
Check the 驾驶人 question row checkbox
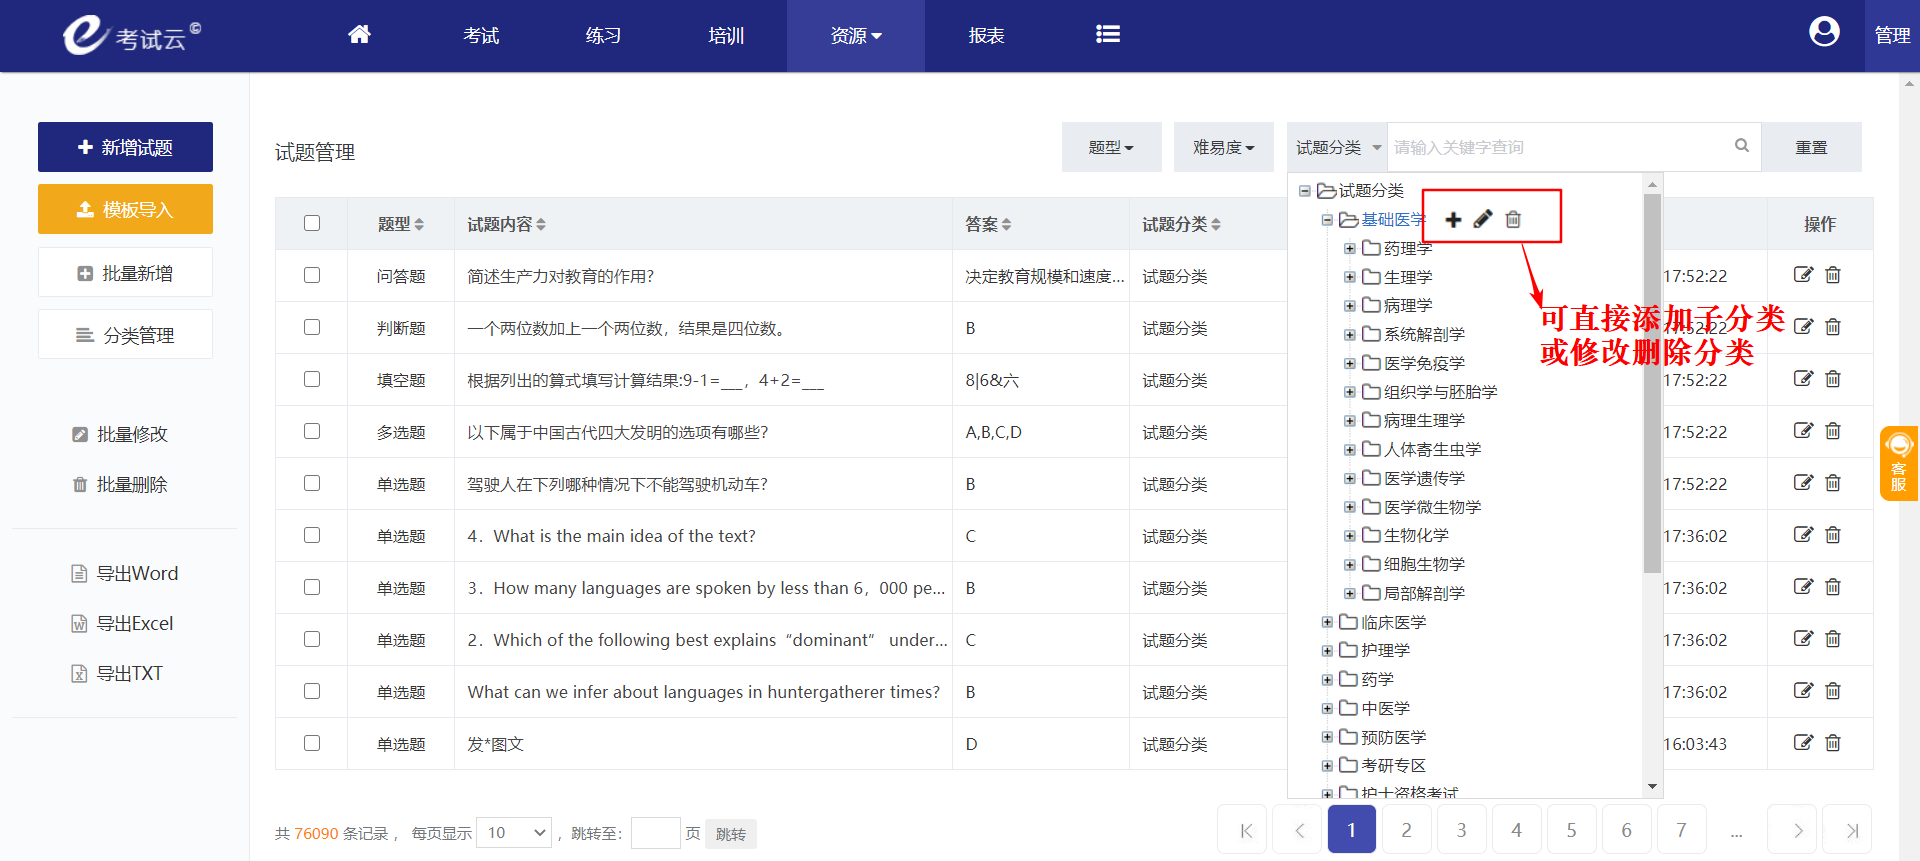tap(312, 483)
